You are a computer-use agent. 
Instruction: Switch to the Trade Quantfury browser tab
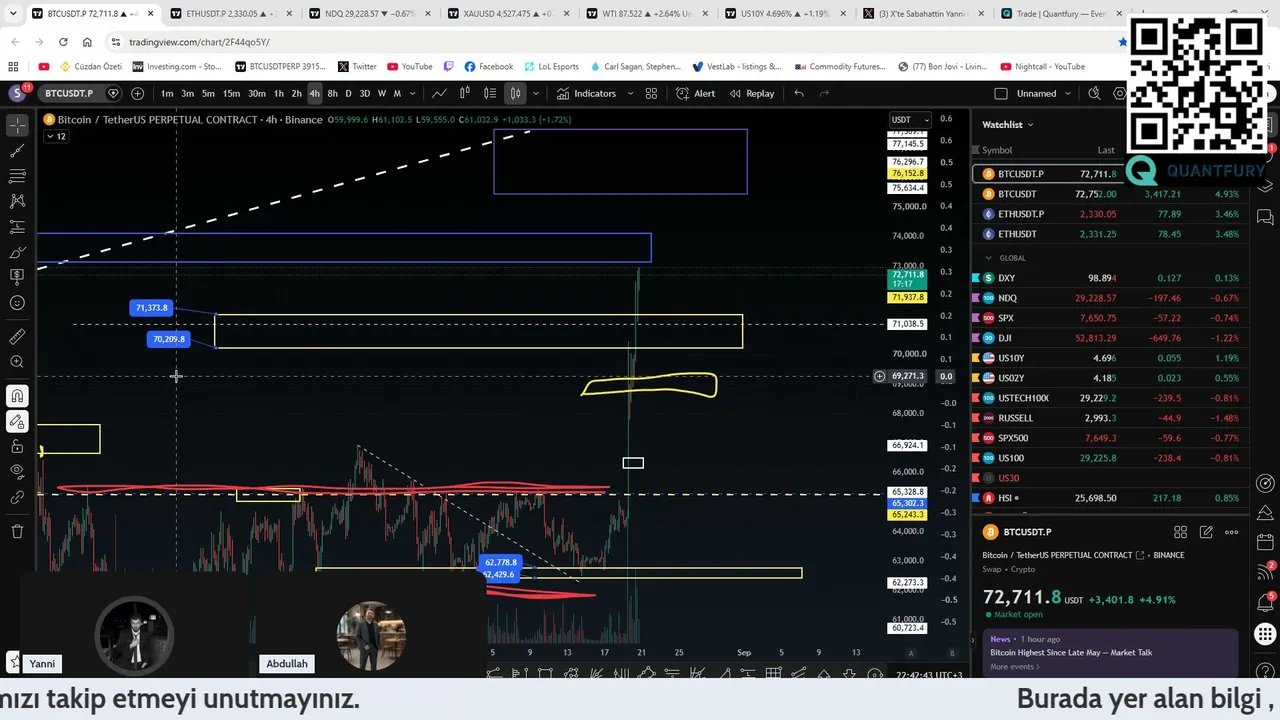1061,14
